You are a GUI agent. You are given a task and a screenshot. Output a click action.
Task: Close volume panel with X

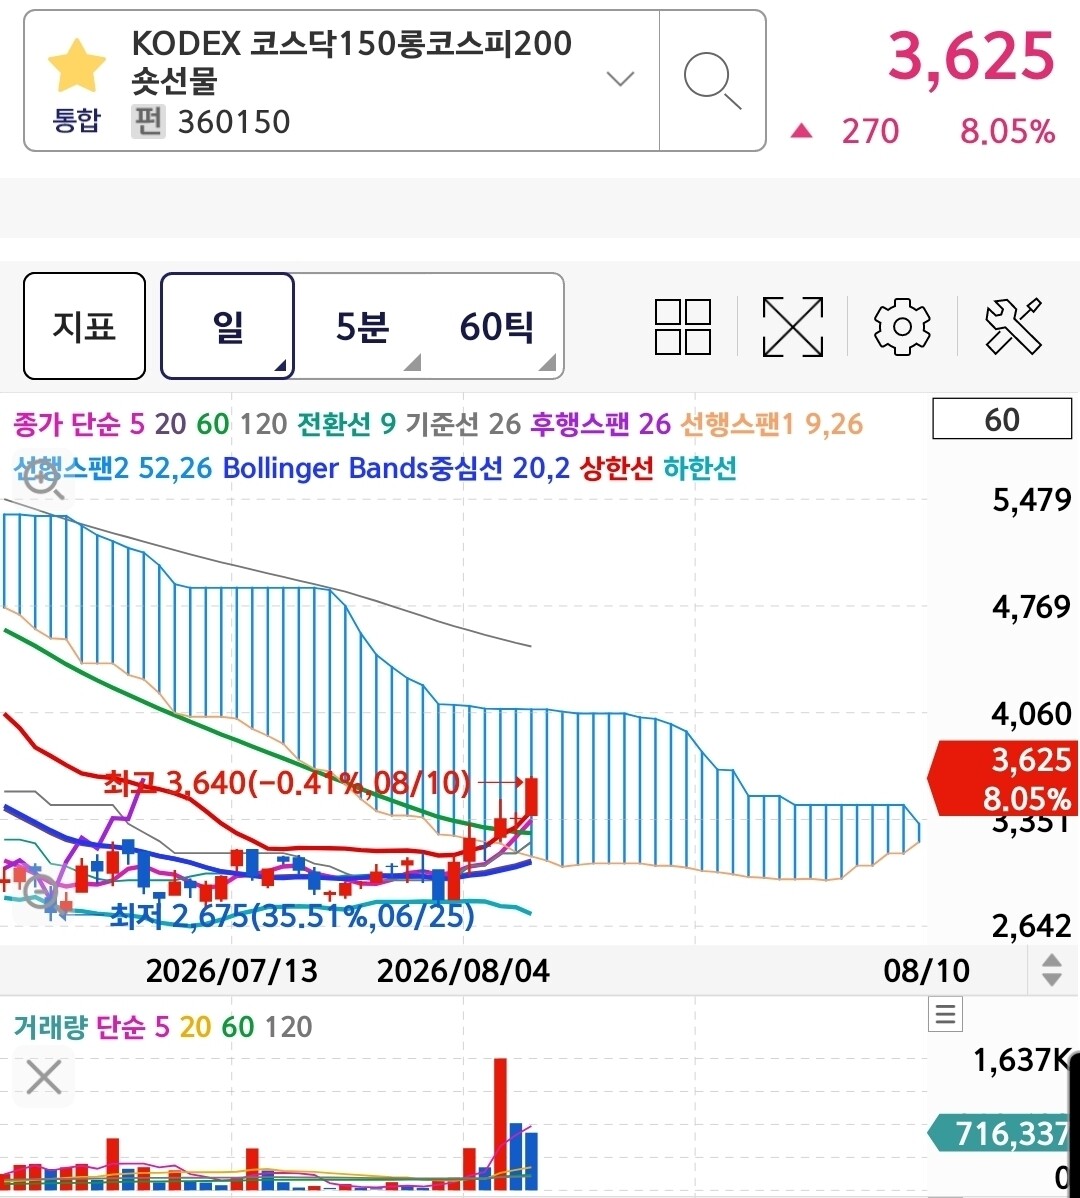click(x=44, y=1078)
